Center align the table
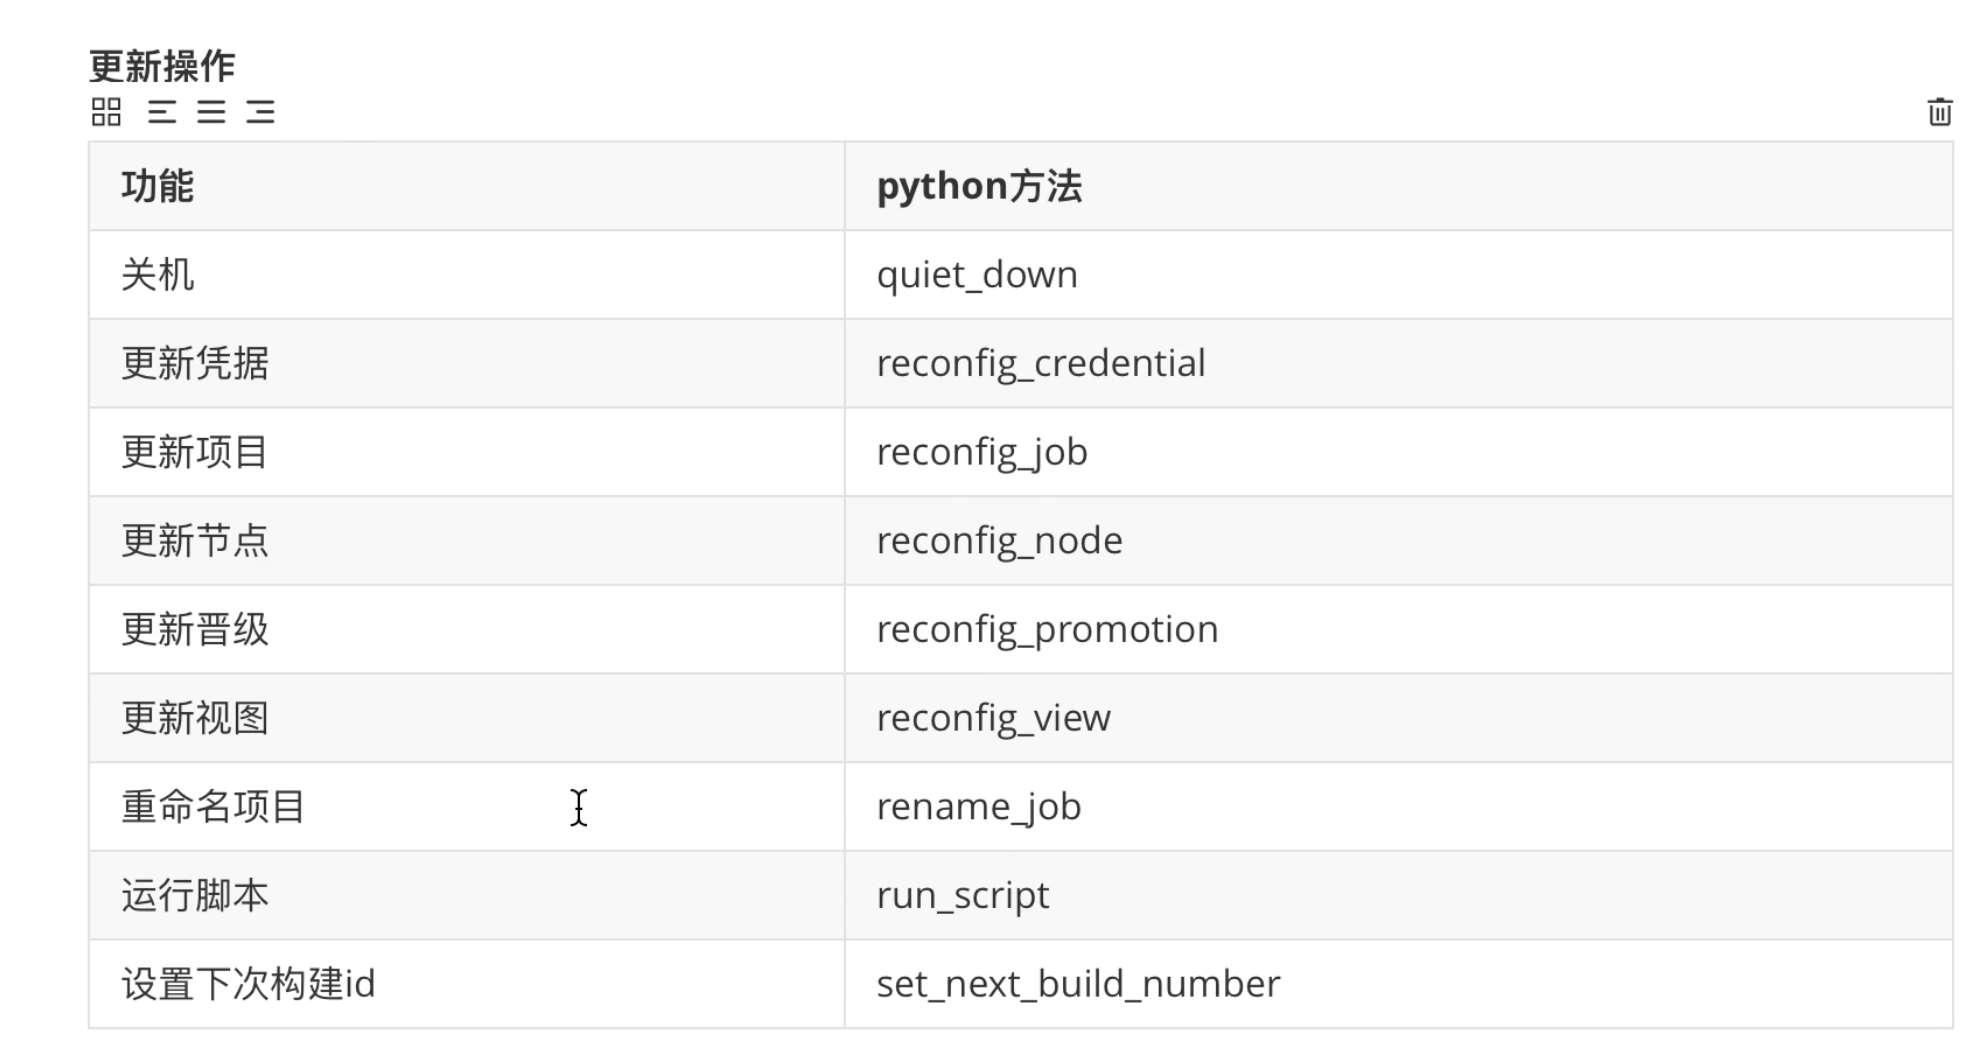The width and height of the screenshot is (1970, 1044). click(211, 112)
